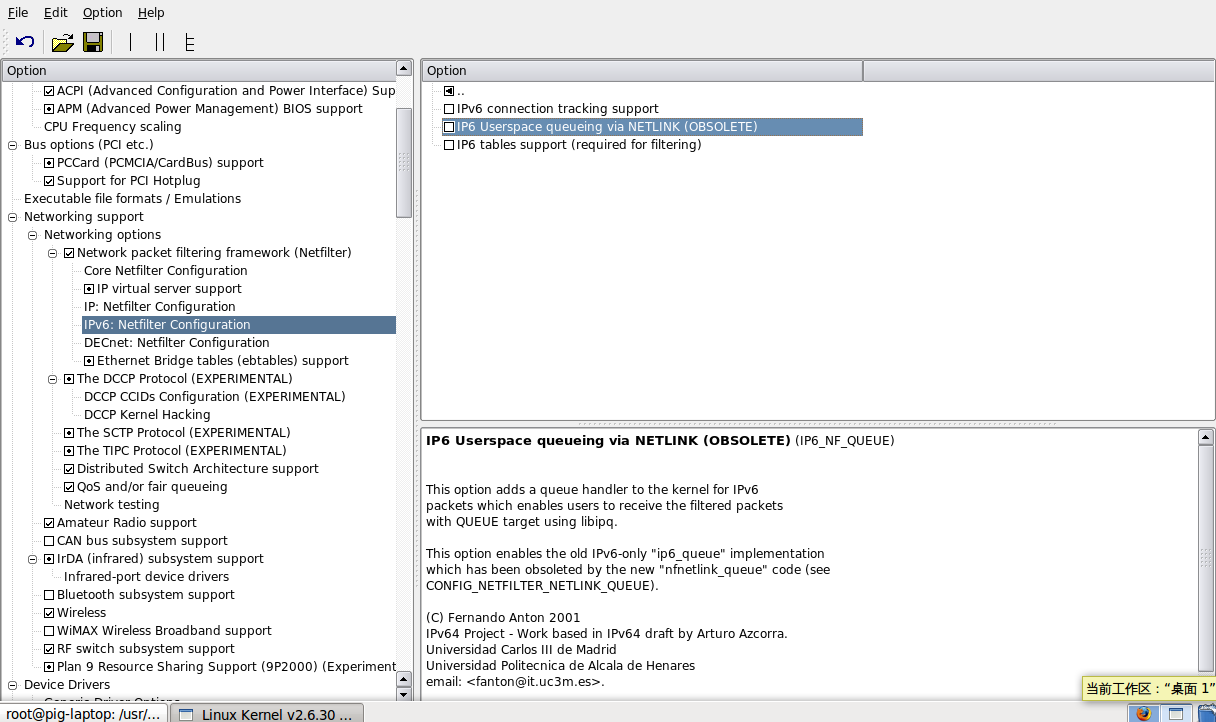Select DCCP Kernel Hacking
This screenshot has width=1216, height=722.
(x=147, y=415)
